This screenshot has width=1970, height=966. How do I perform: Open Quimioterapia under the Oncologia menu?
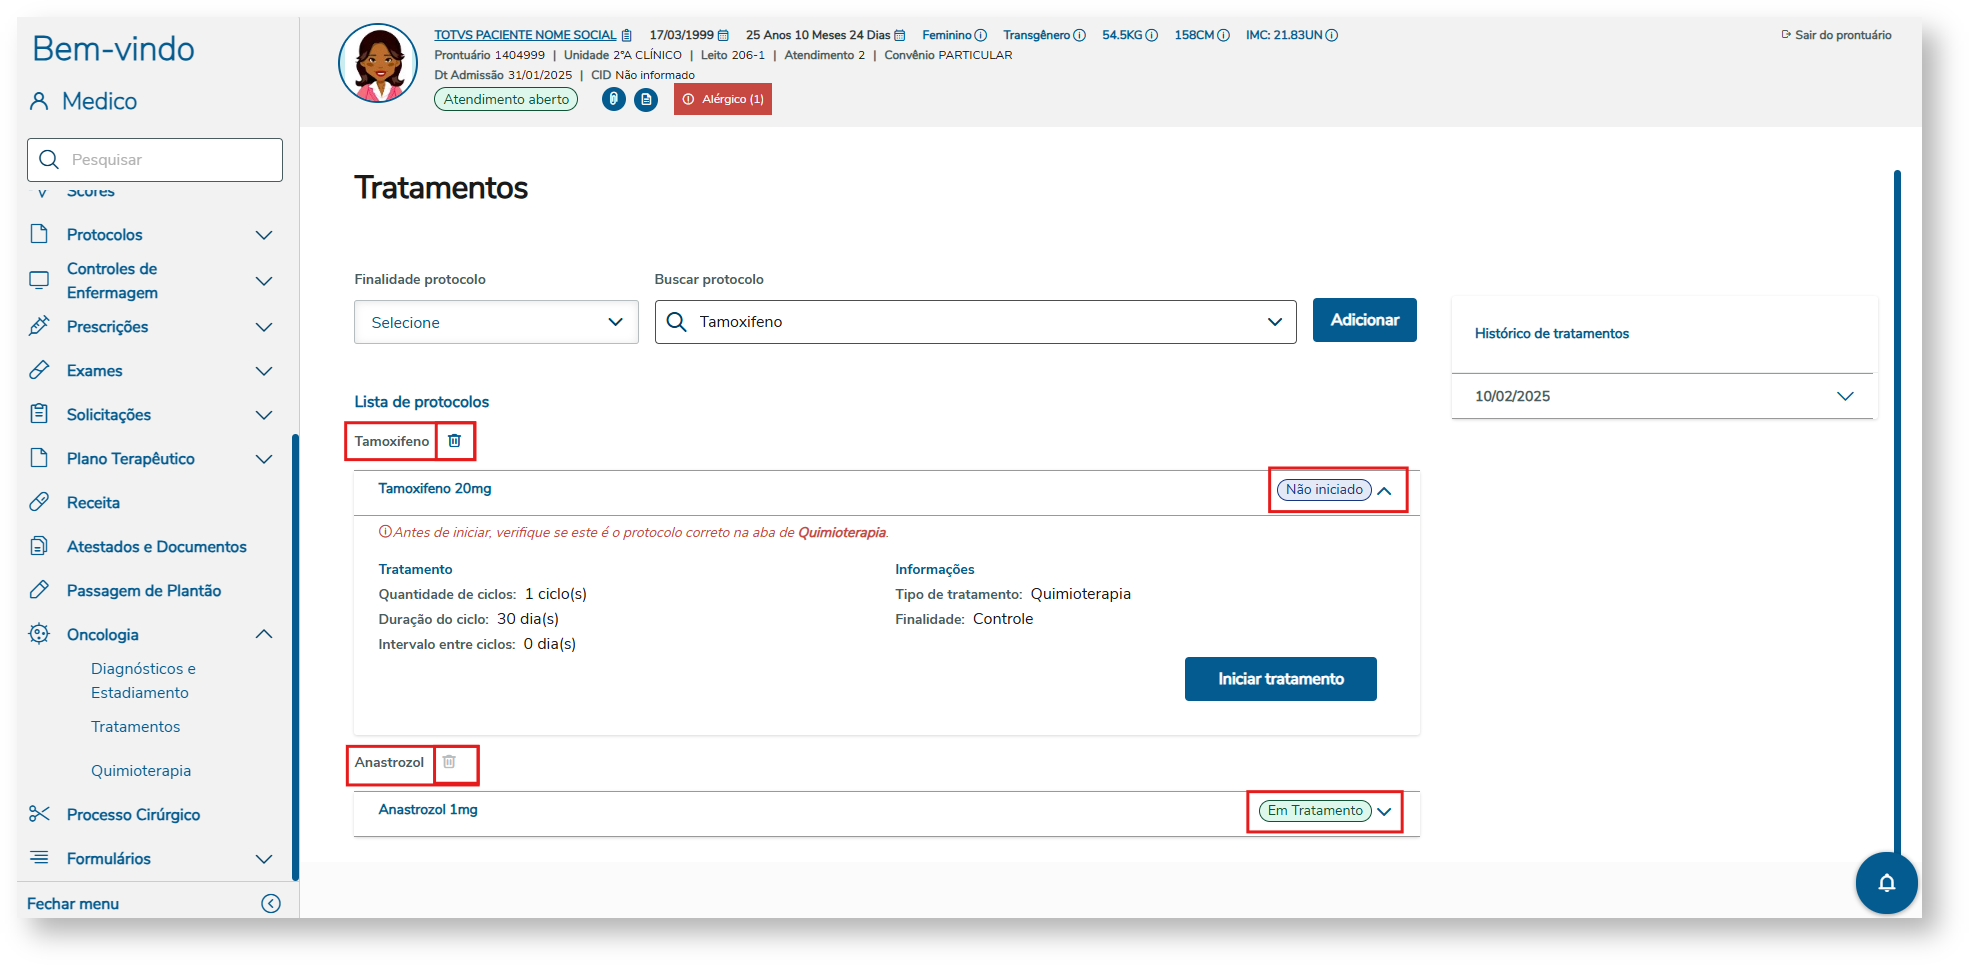pyautogui.click(x=141, y=771)
